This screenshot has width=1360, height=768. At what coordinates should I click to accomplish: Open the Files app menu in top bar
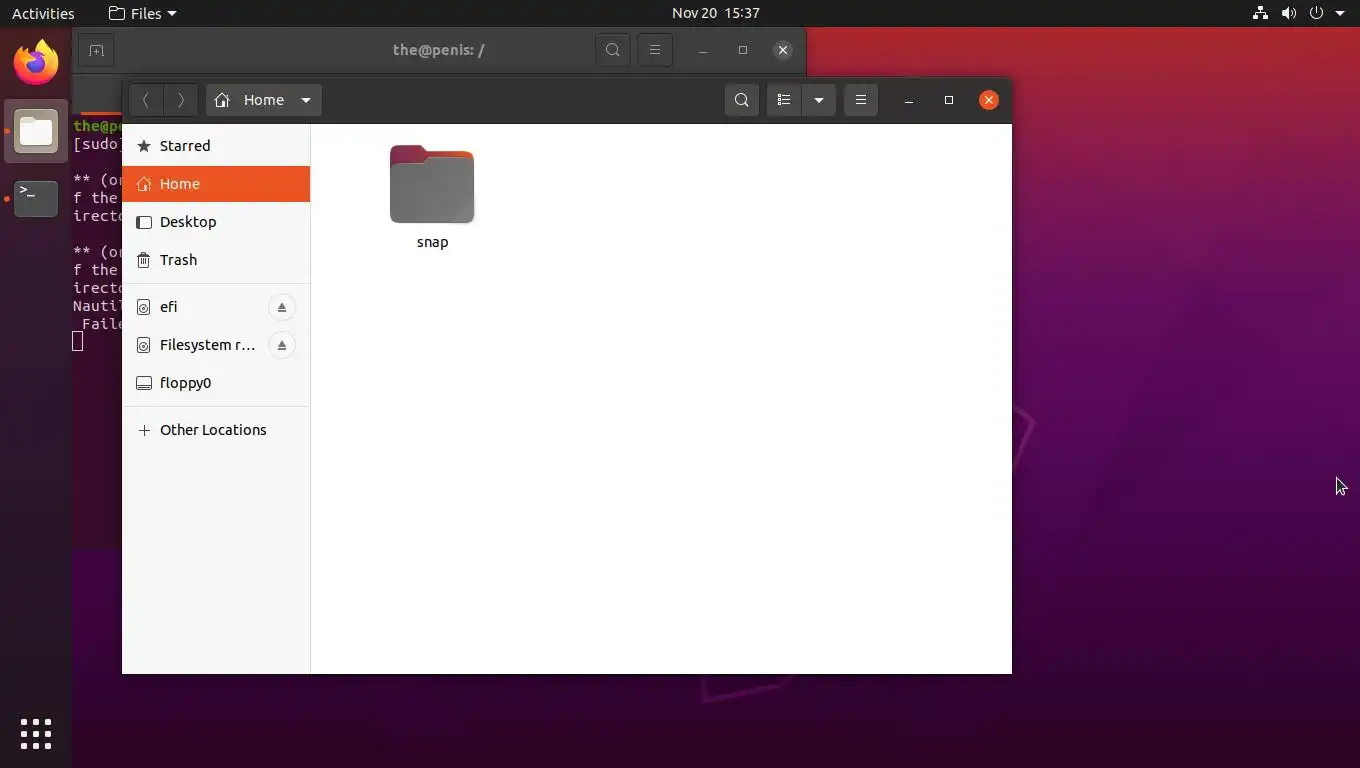click(142, 13)
